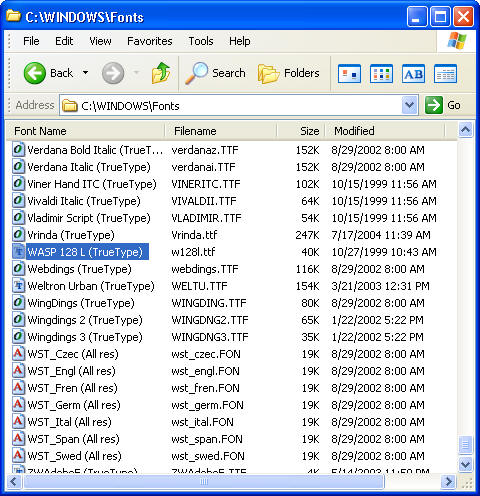Select WingDings font icon
The image size is (480, 496).
[18, 302]
